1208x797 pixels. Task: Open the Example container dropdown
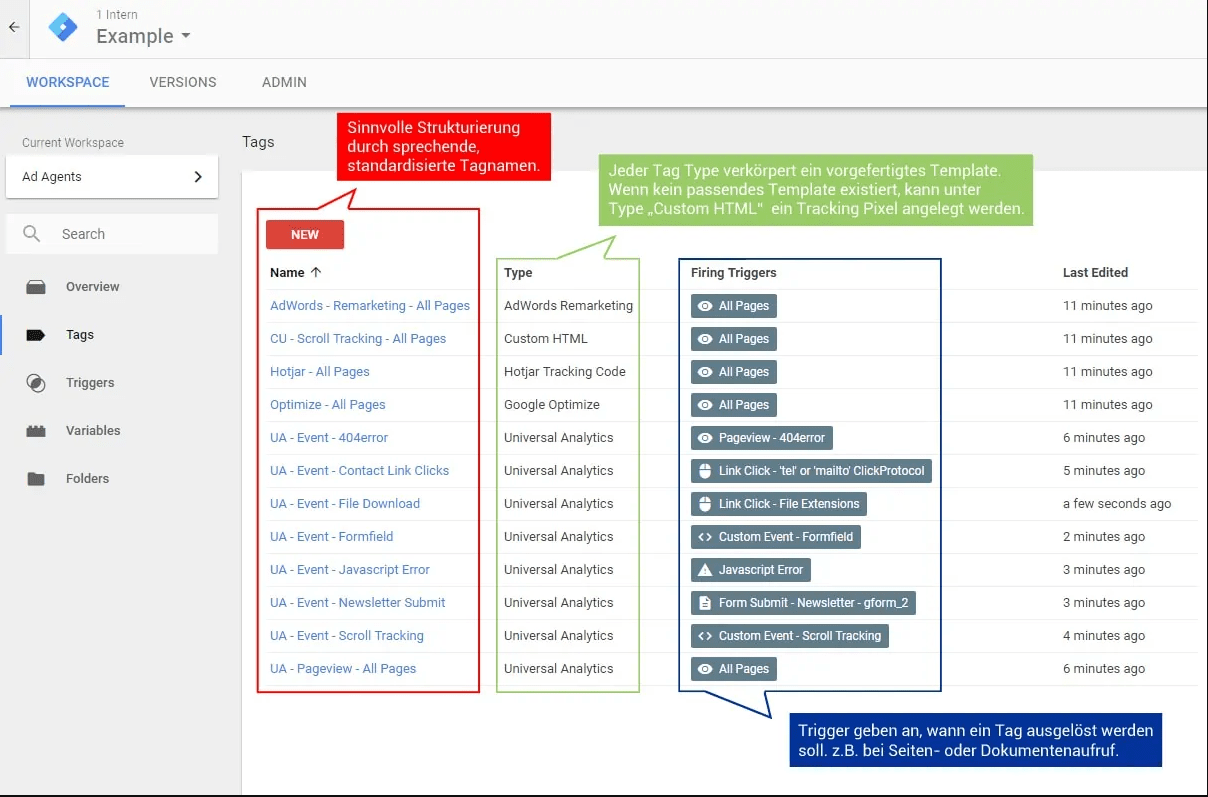(x=143, y=36)
